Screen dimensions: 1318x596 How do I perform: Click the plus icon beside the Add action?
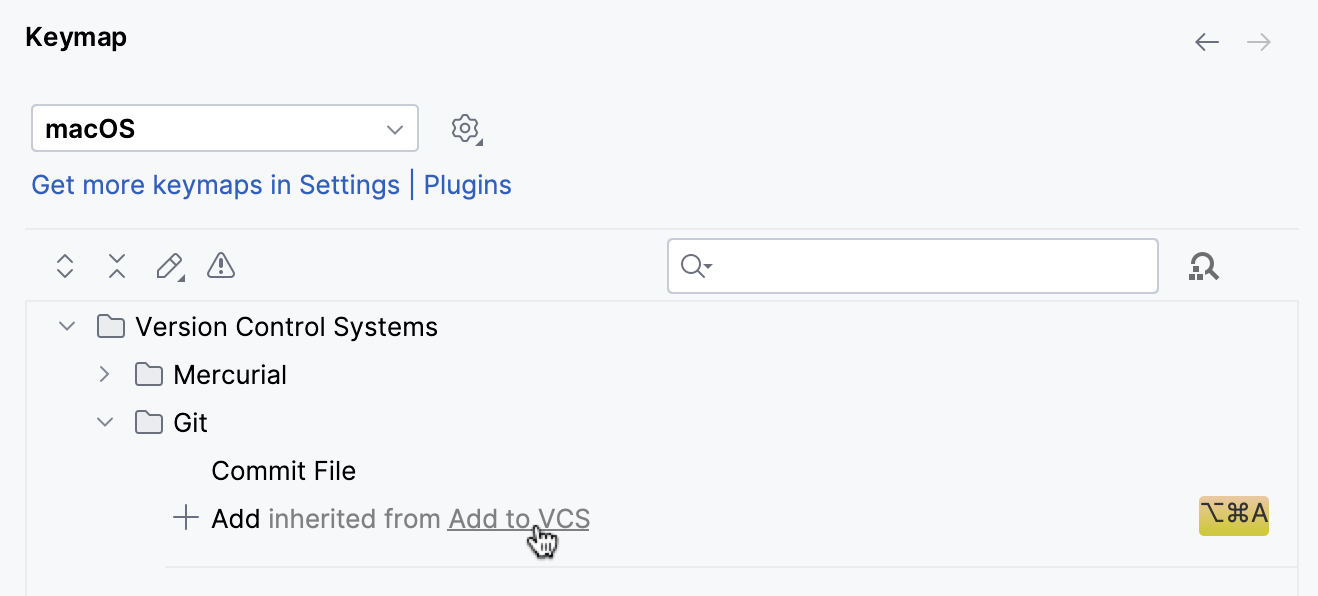coord(185,518)
